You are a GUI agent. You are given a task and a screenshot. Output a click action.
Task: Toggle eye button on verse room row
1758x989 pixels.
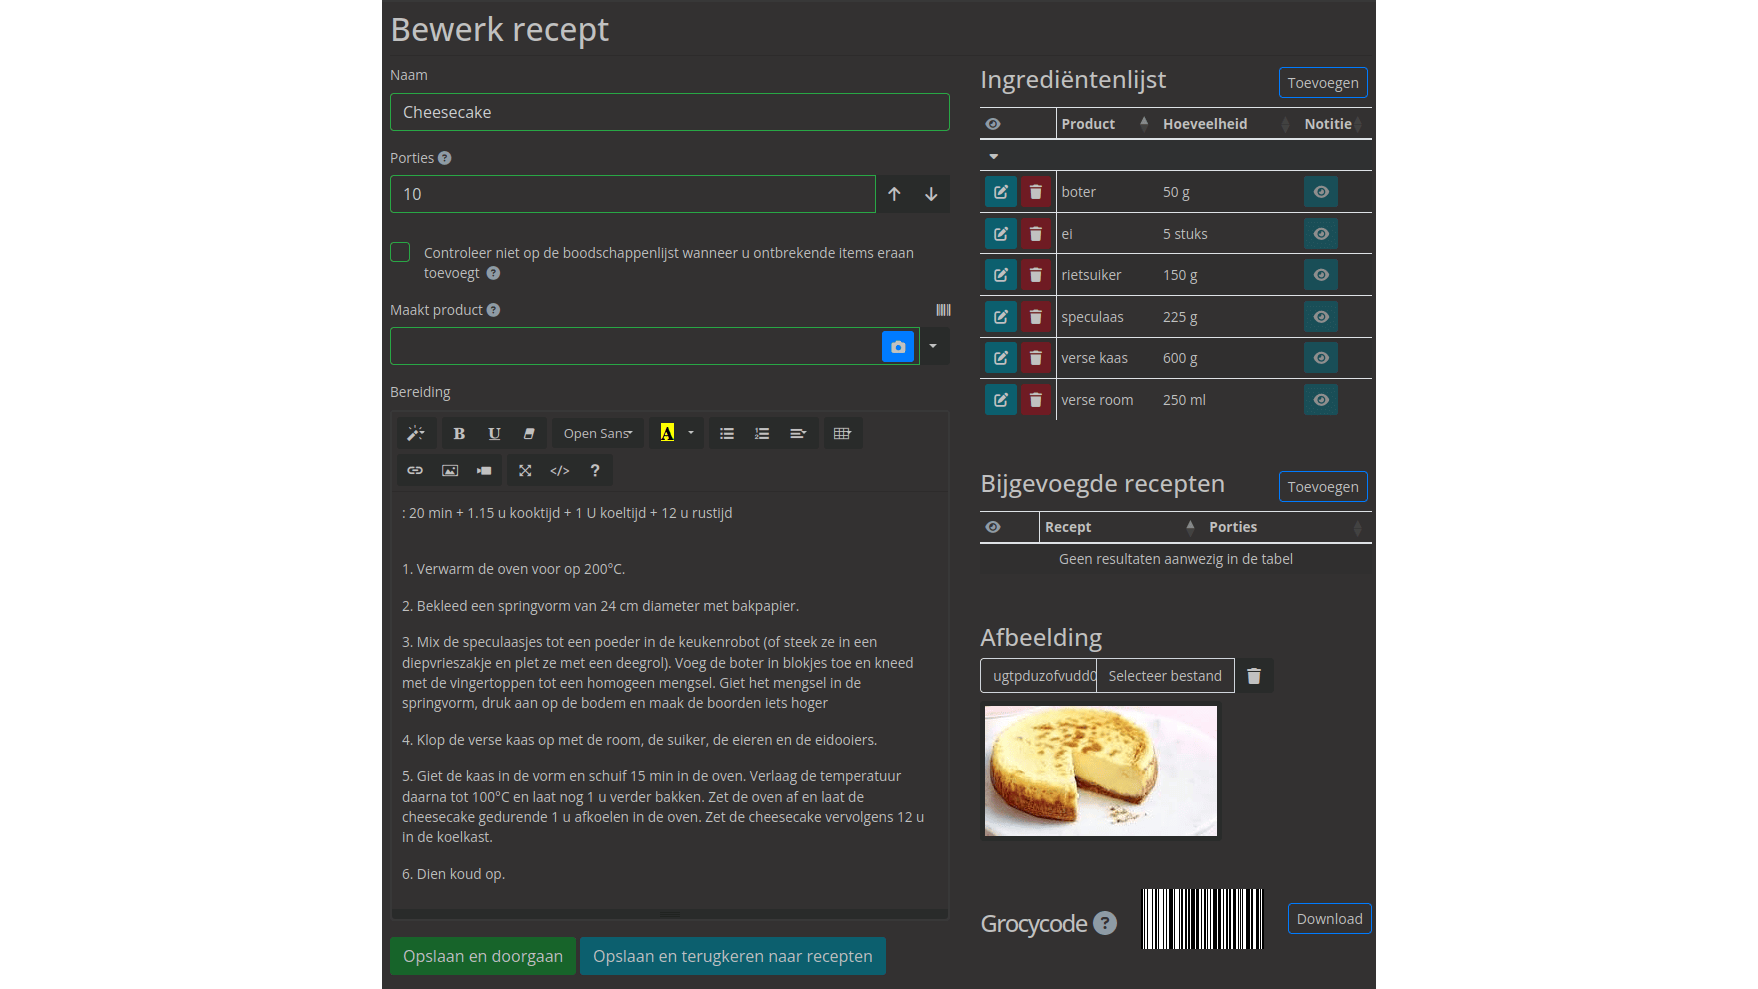coord(1321,400)
